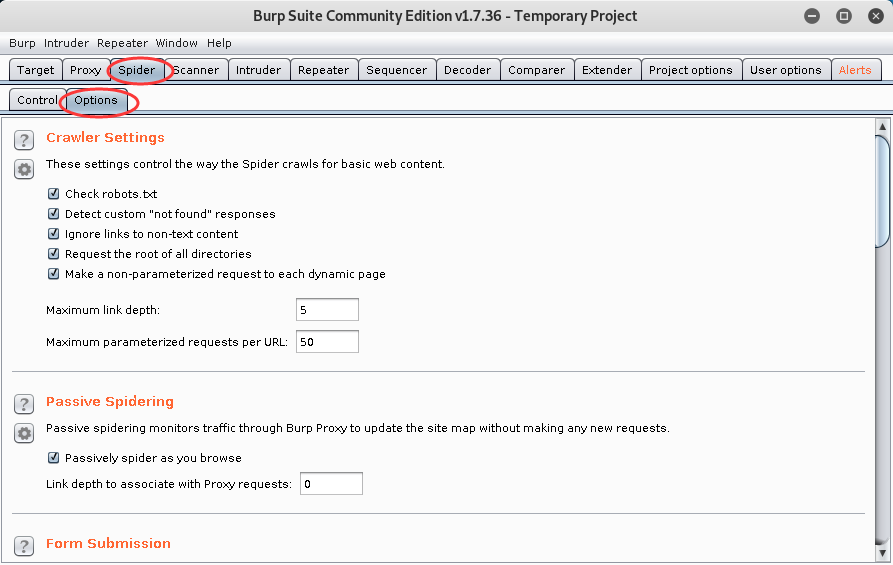The height and width of the screenshot is (565, 893).
Task: Click the Passive Spidering heading
Action: (x=110, y=402)
